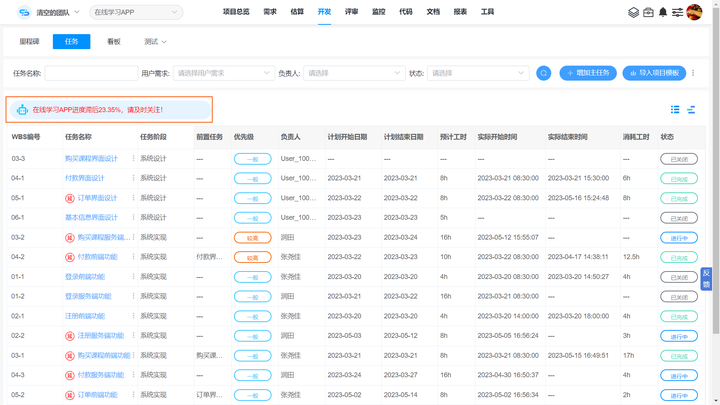The width and height of the screenshot is (720, 405).
Task: Expand the 测试 tab dropdown
Action: [x=155, y=42]
